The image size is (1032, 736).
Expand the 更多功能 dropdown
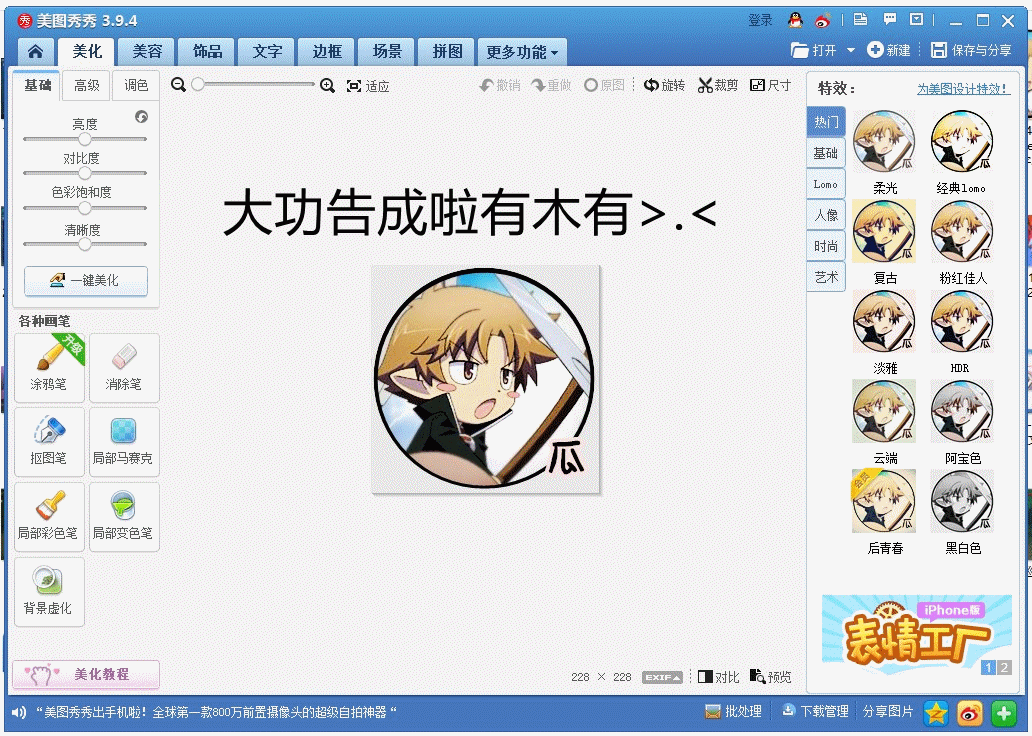pyautogui.click(x=523, y=52)
